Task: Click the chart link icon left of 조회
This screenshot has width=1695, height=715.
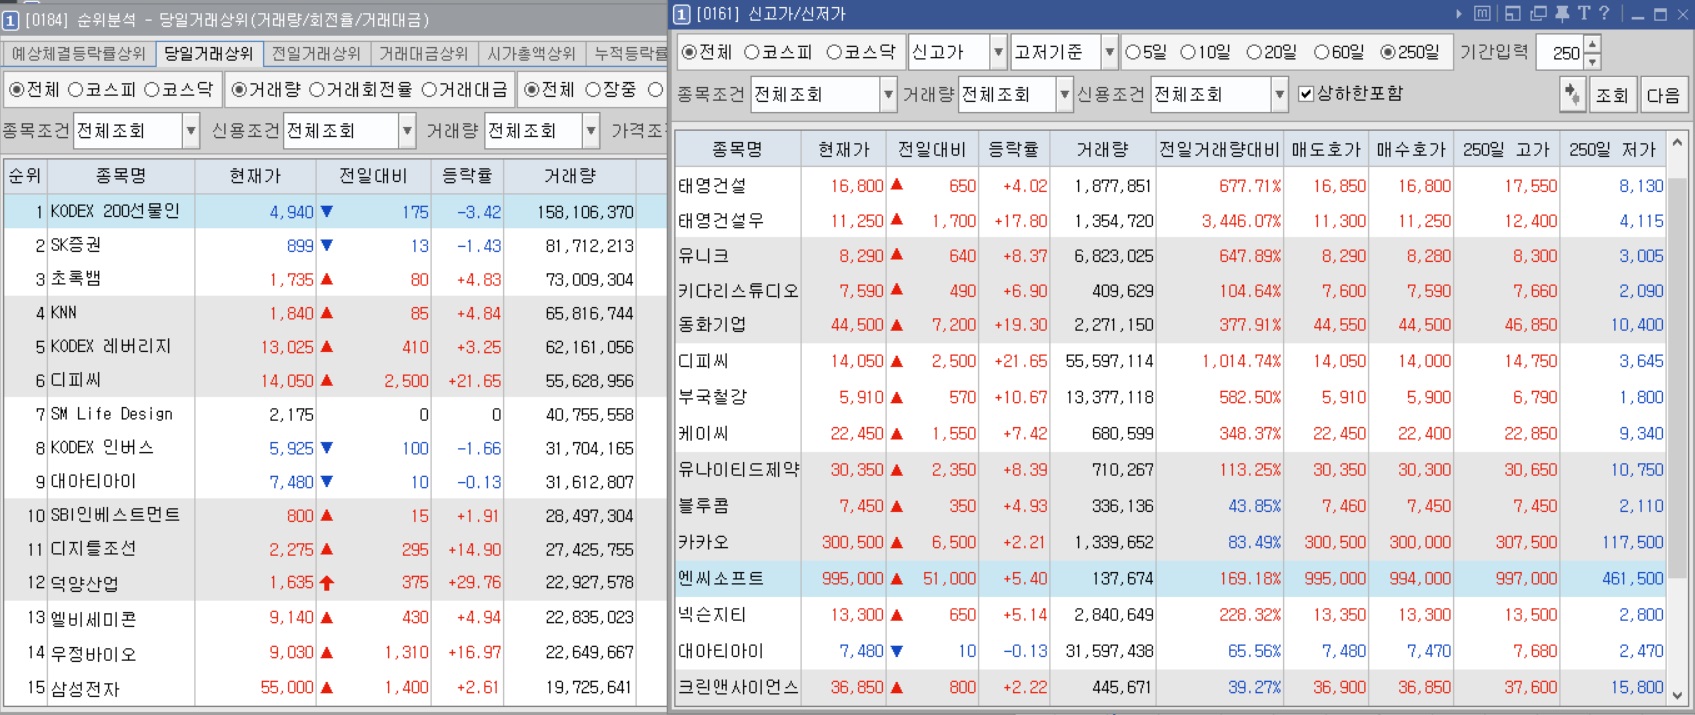Action: click(1572, 94)
